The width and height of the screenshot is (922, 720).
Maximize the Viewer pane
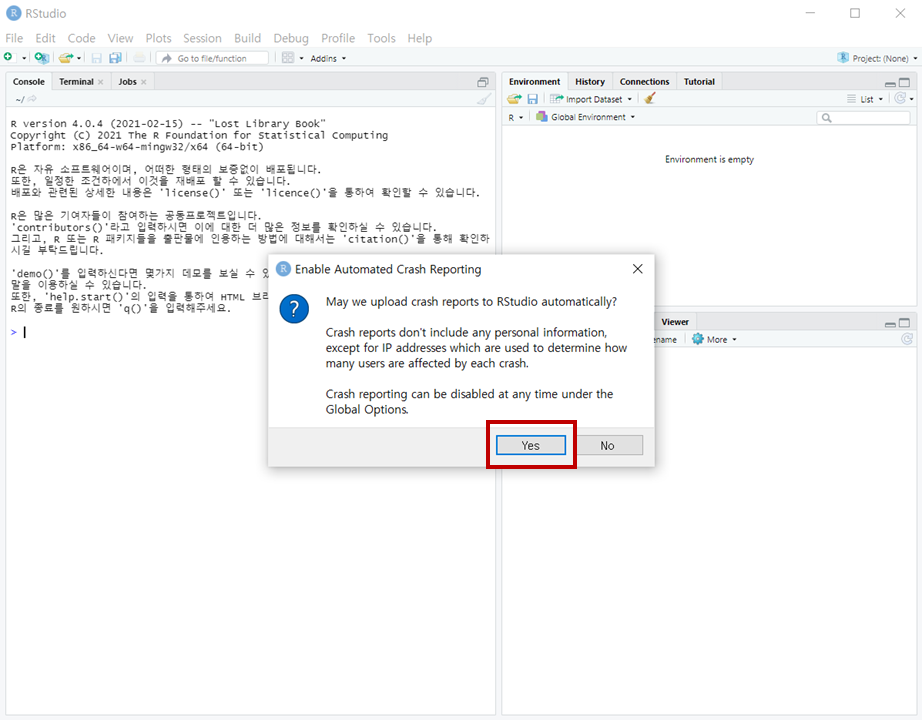pos(904,323)
